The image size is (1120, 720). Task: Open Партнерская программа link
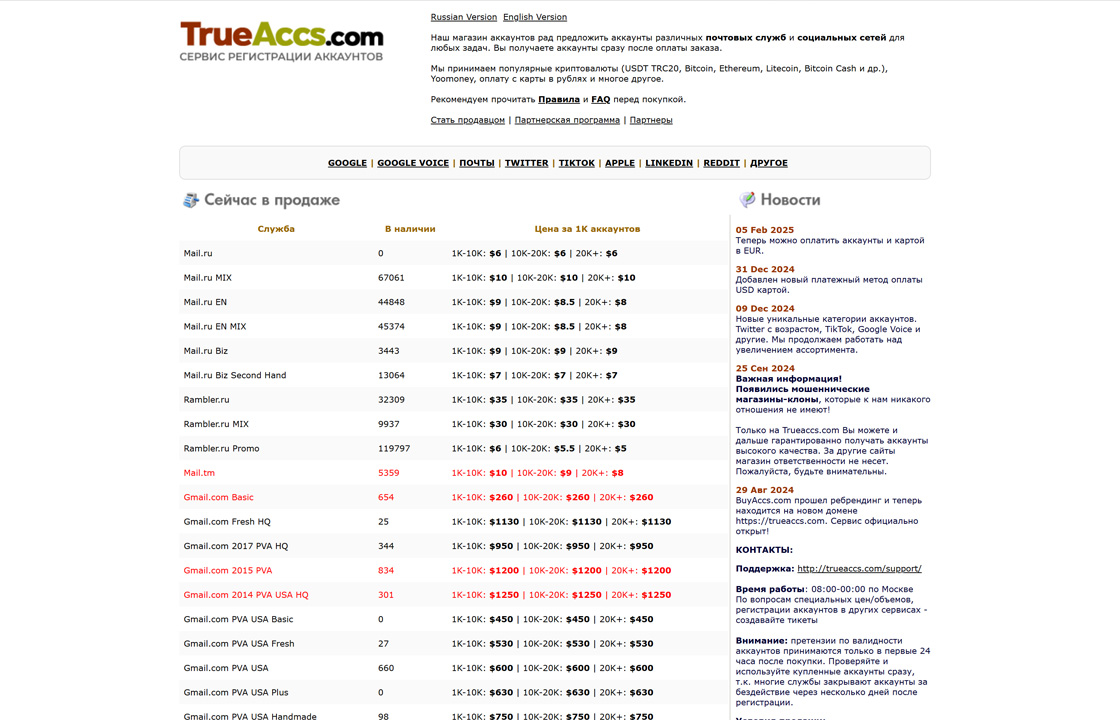pyautogui.click(x=567, y=120)
